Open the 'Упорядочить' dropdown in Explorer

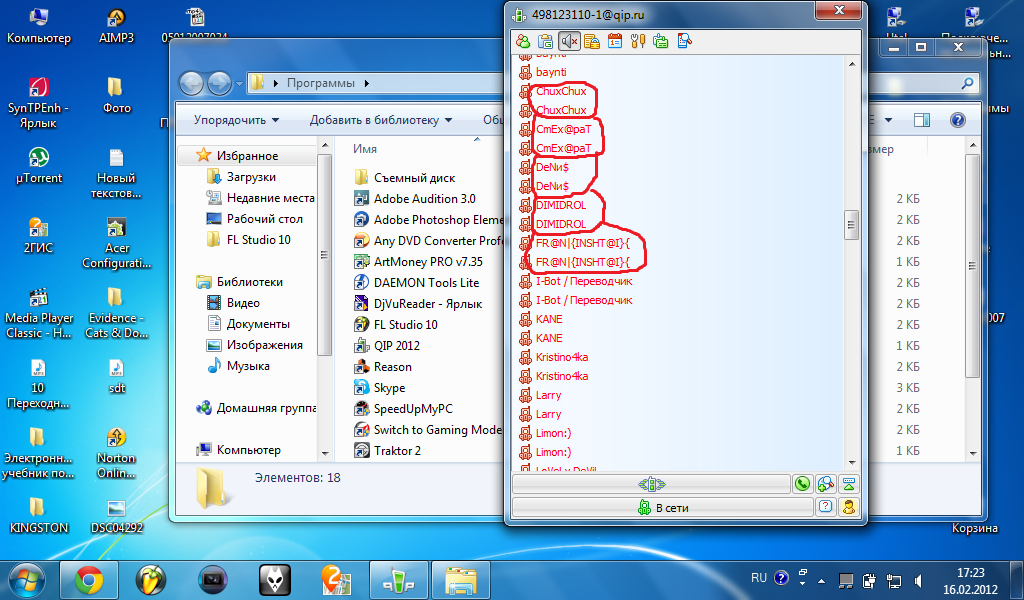tap(236, 120)
